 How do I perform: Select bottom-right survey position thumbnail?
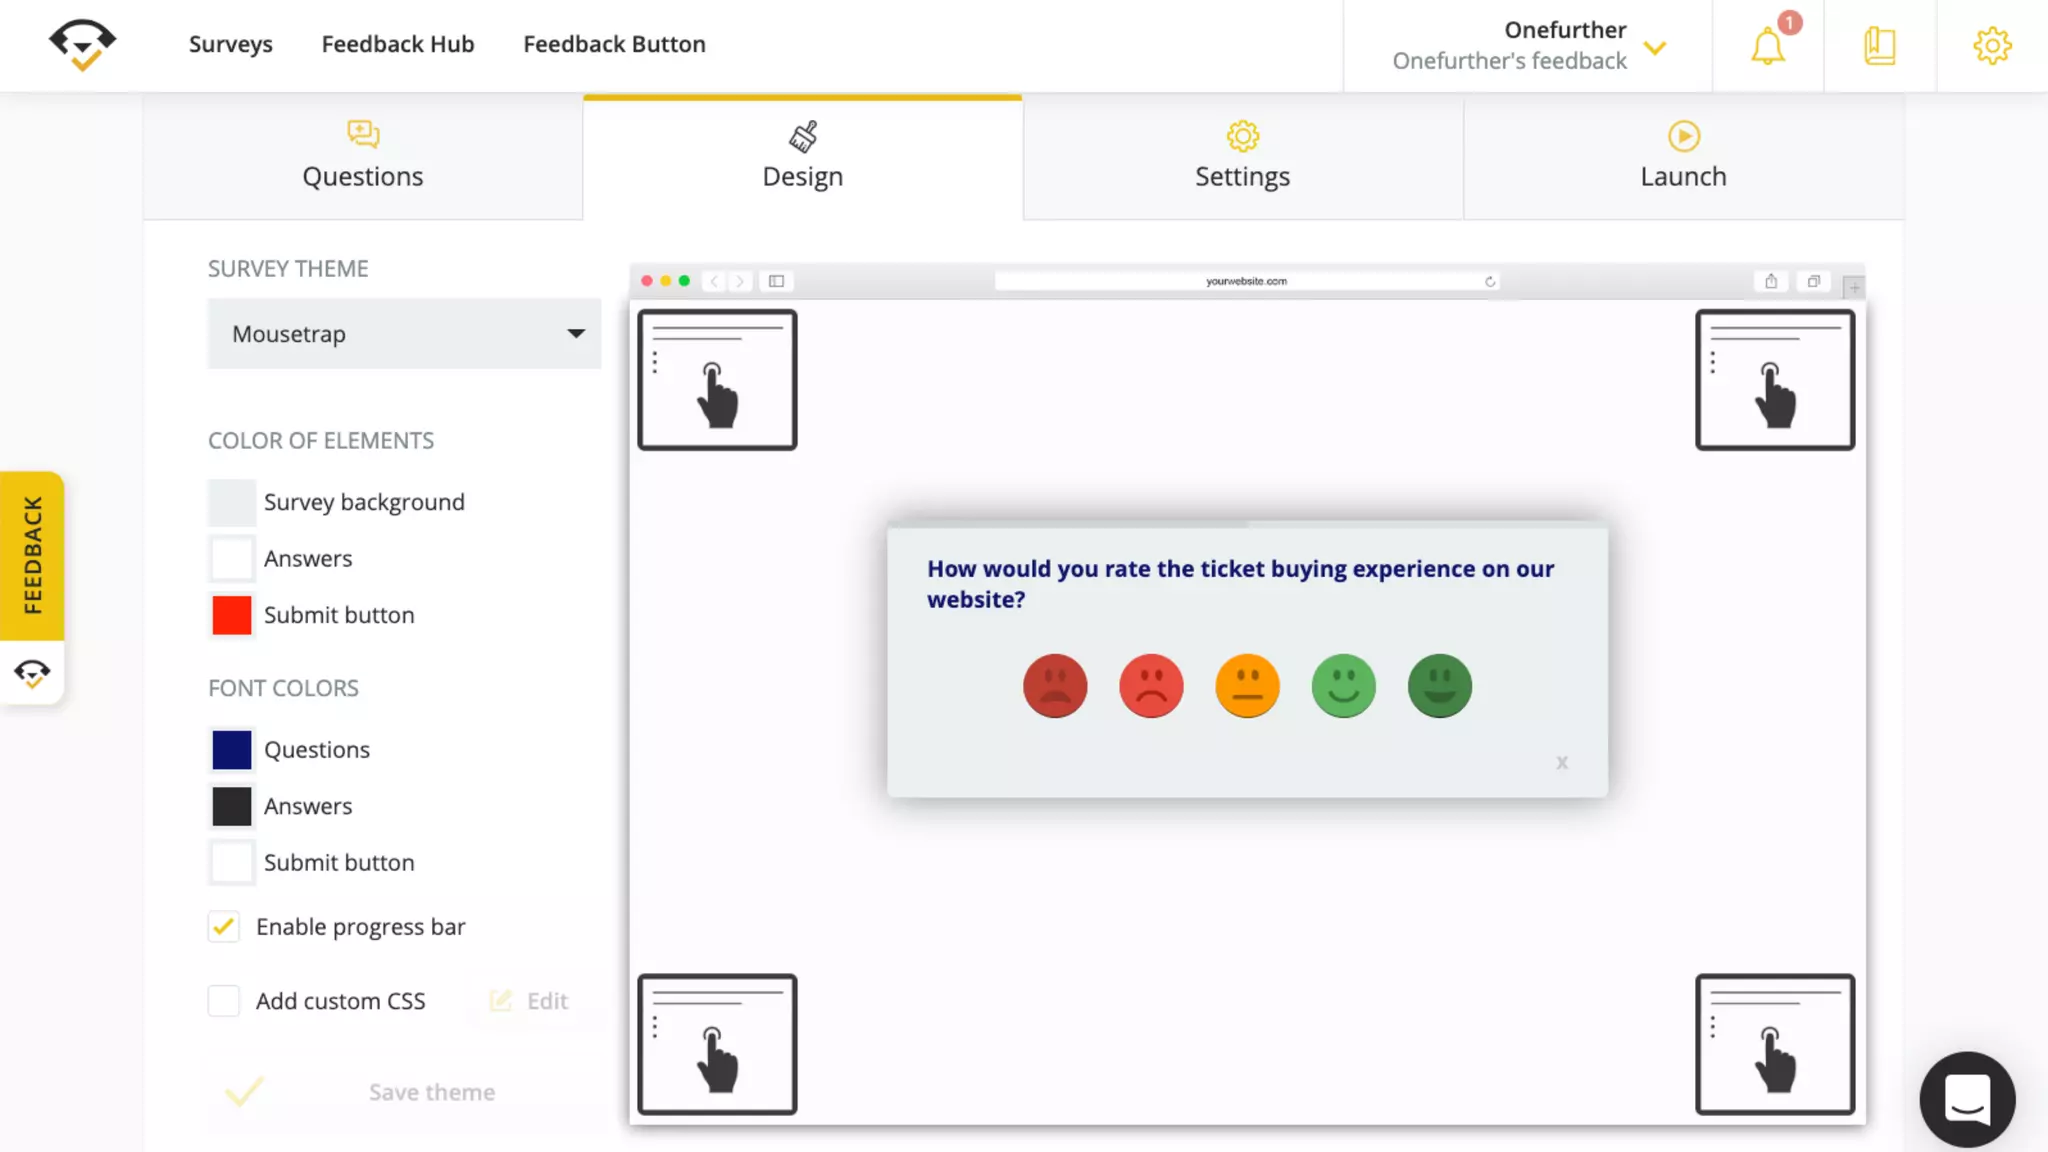click(1774, 1044)
